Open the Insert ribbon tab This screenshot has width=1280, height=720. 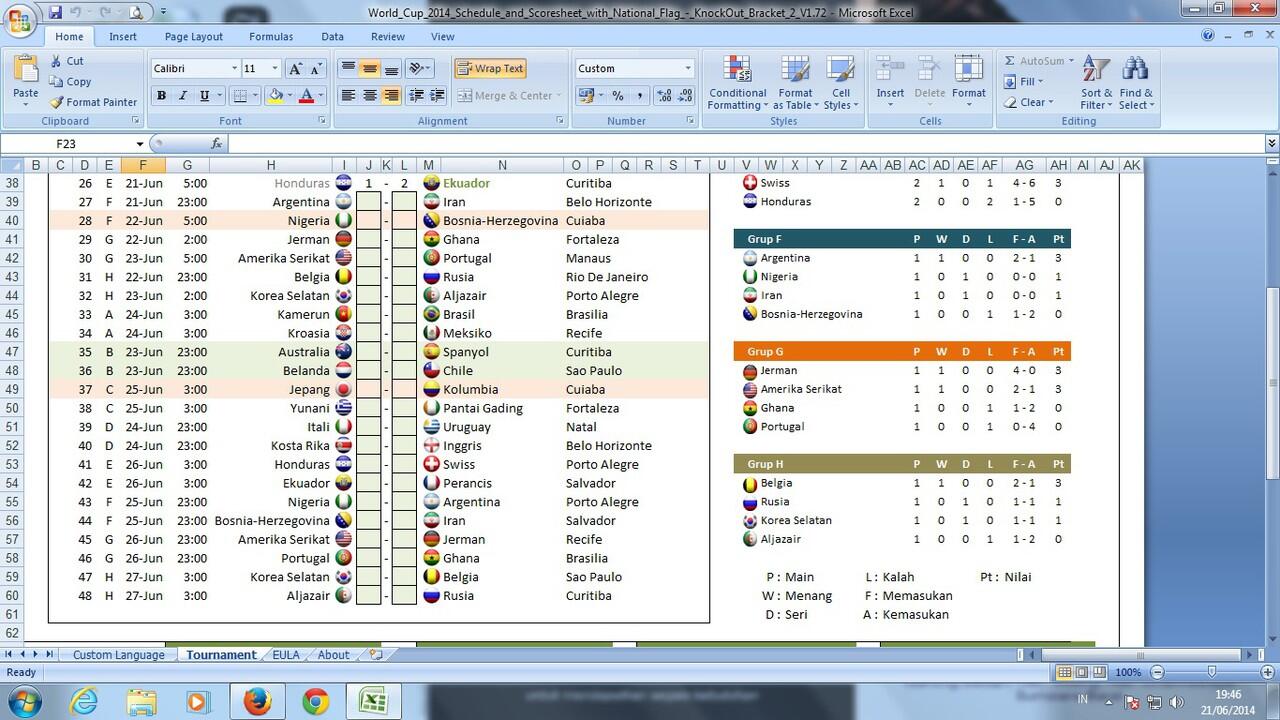click(123, 37)
